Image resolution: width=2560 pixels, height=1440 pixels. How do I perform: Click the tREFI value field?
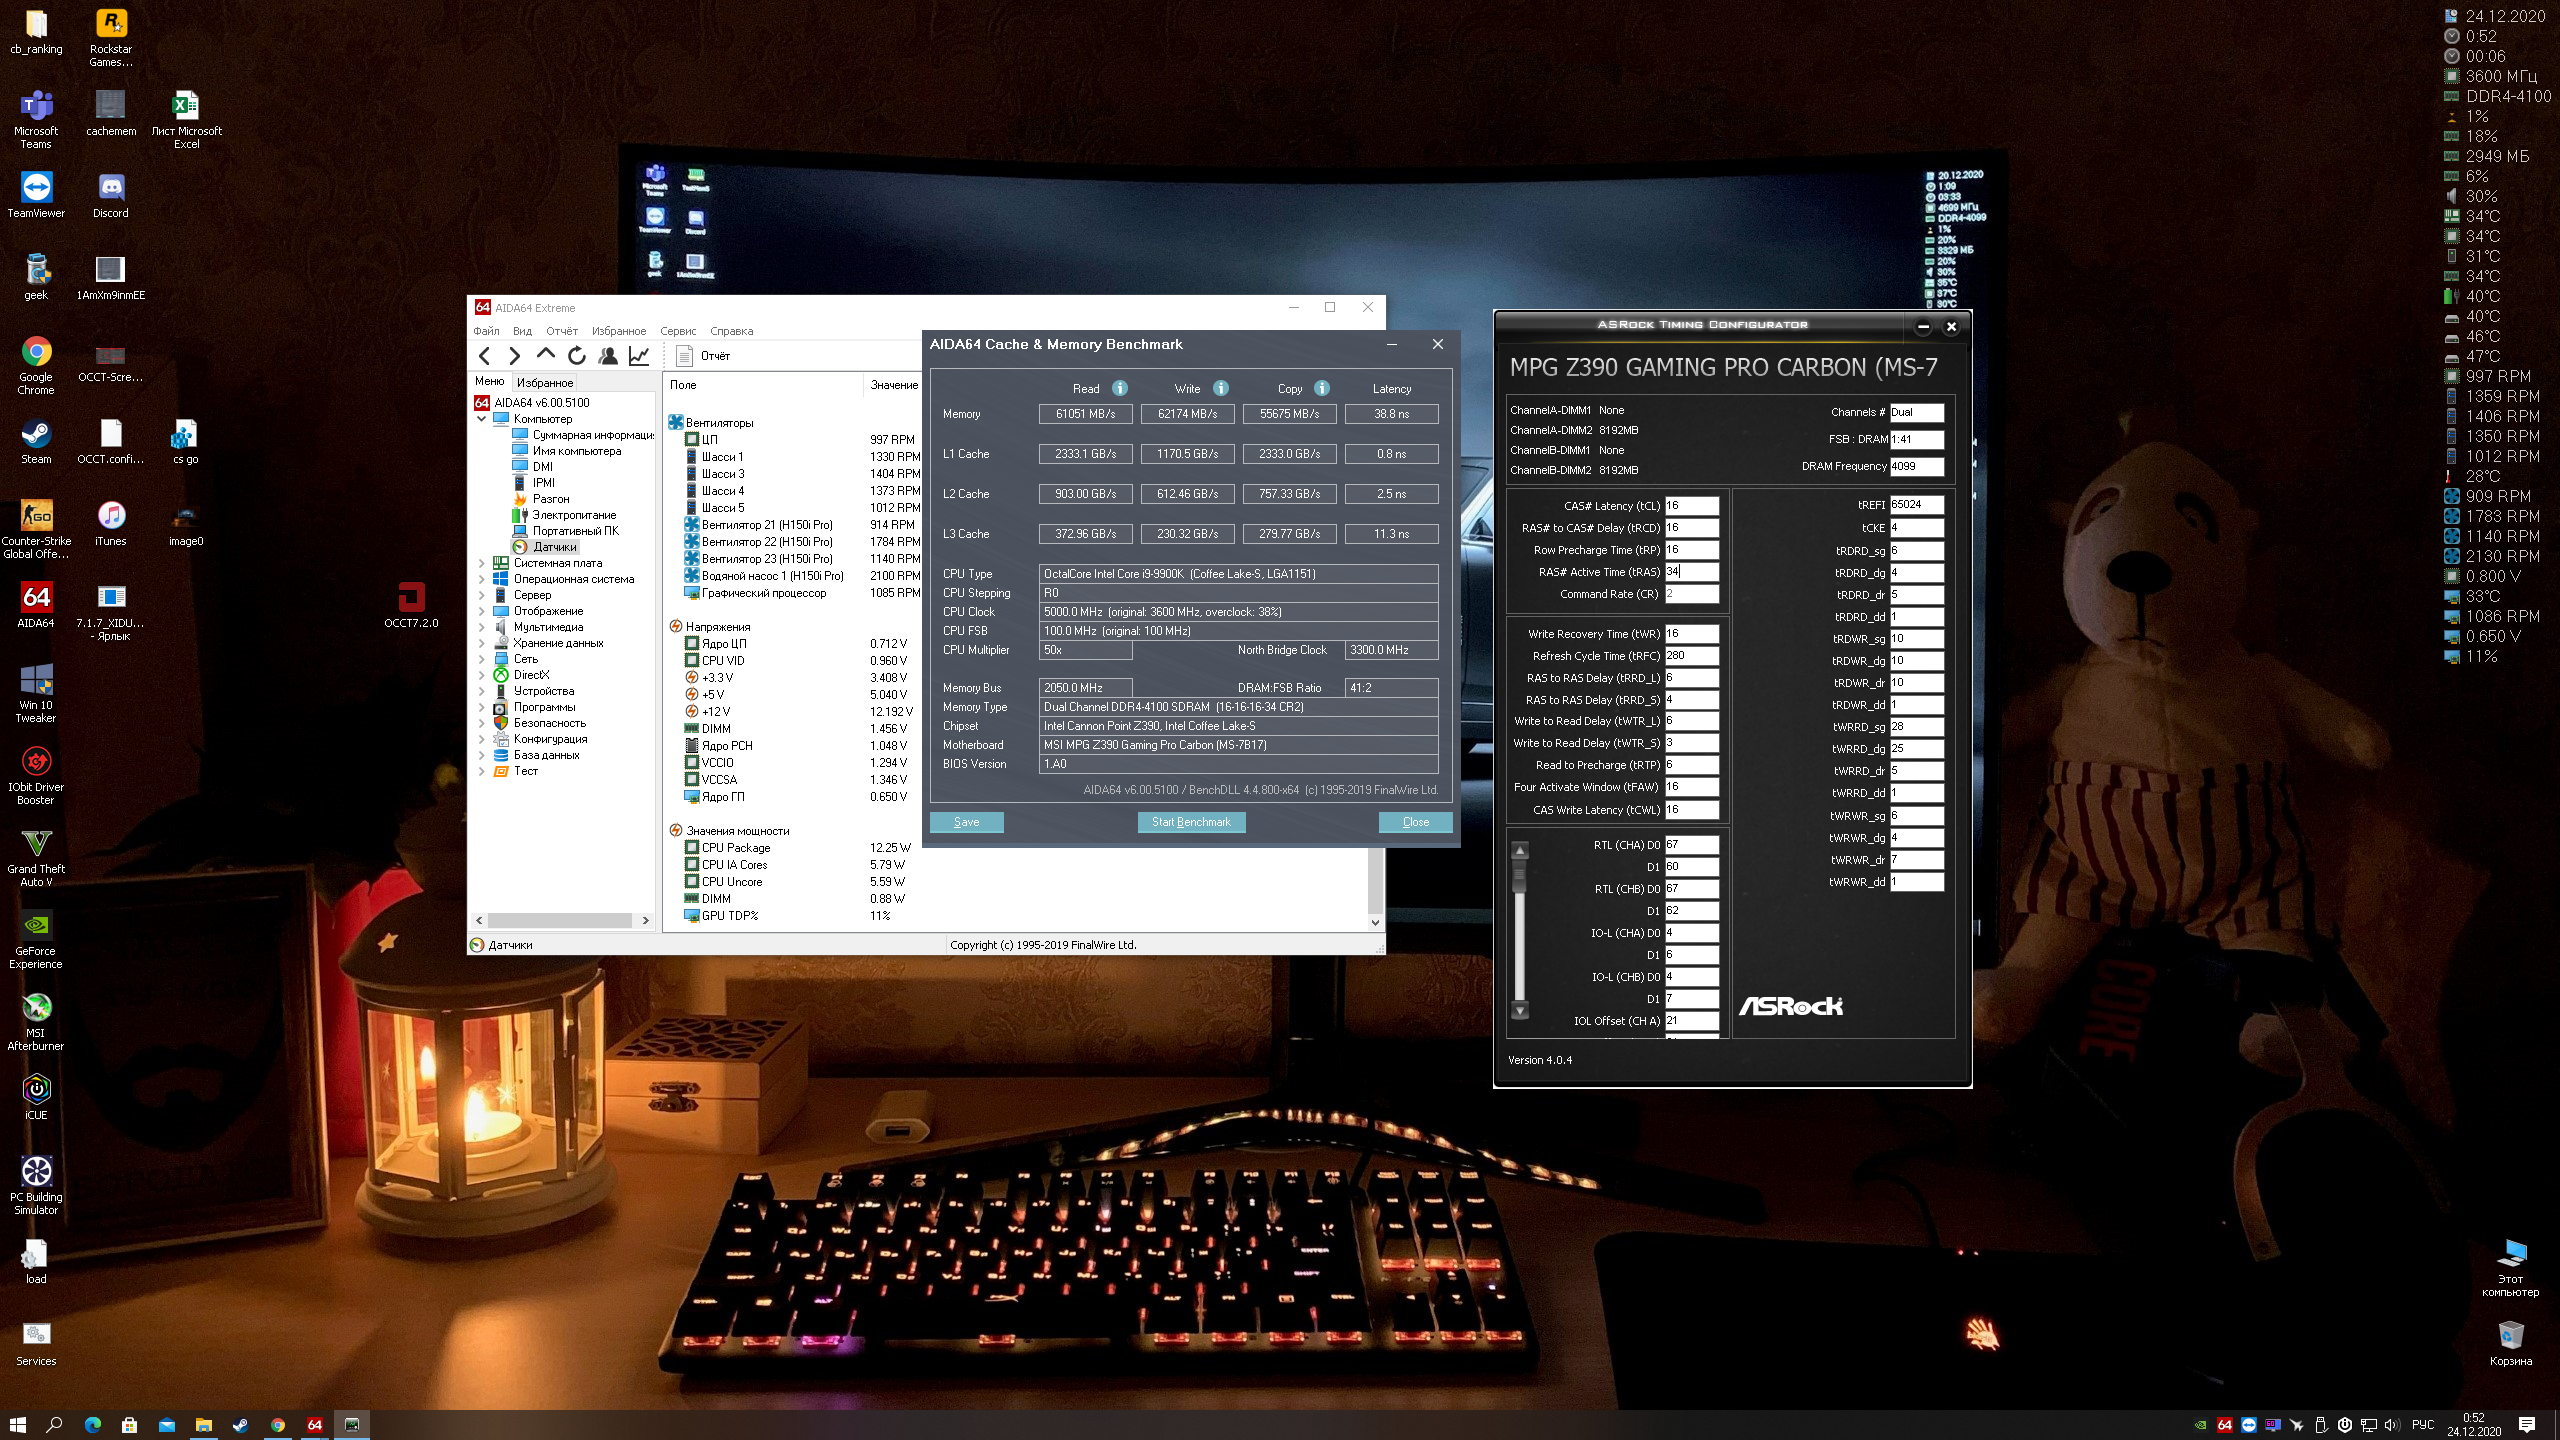pos(1916,505)
